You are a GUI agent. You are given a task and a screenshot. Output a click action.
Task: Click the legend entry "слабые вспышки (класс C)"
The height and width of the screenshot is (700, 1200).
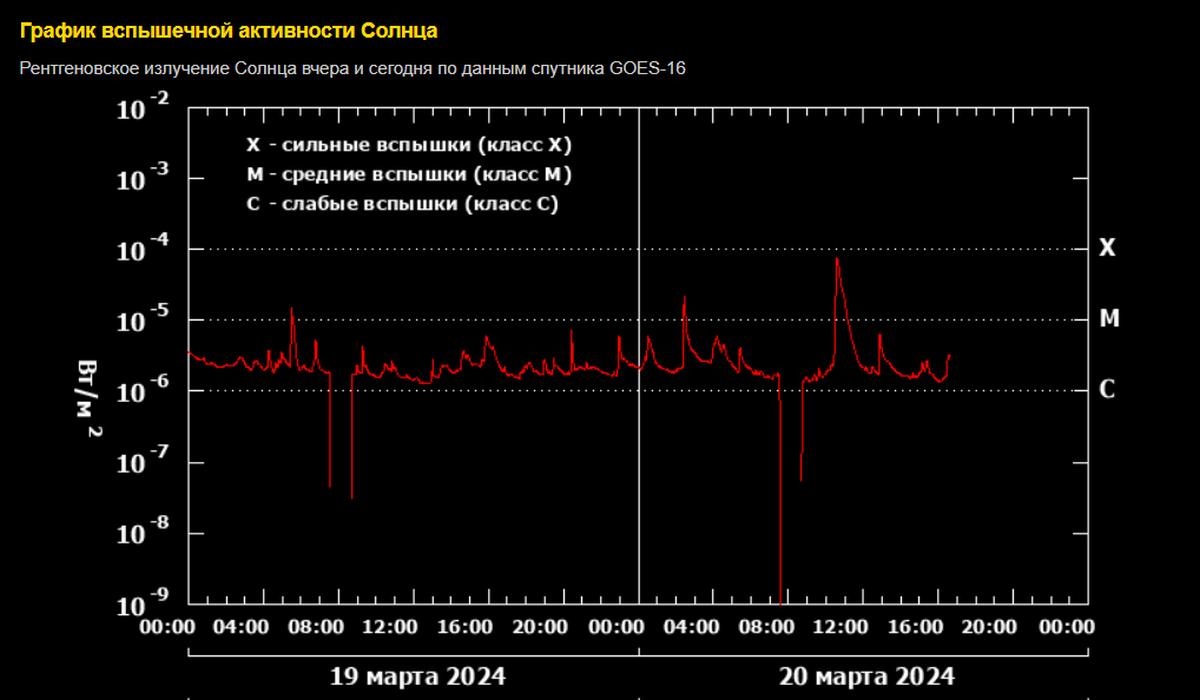point(402,204)
